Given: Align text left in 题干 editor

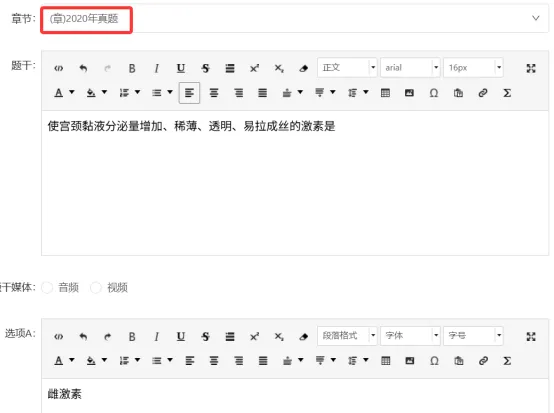Looking at the screenshot, I should point(189,93).
